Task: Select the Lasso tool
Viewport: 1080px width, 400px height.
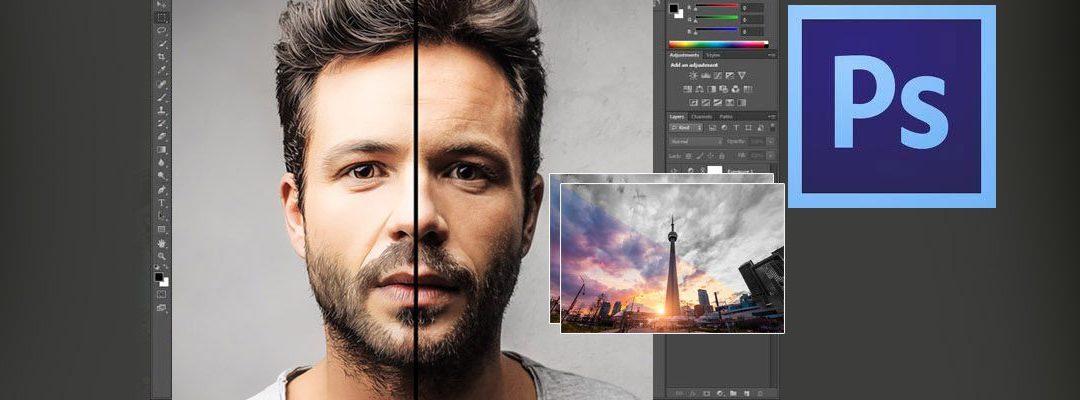Action: [162, 31]
